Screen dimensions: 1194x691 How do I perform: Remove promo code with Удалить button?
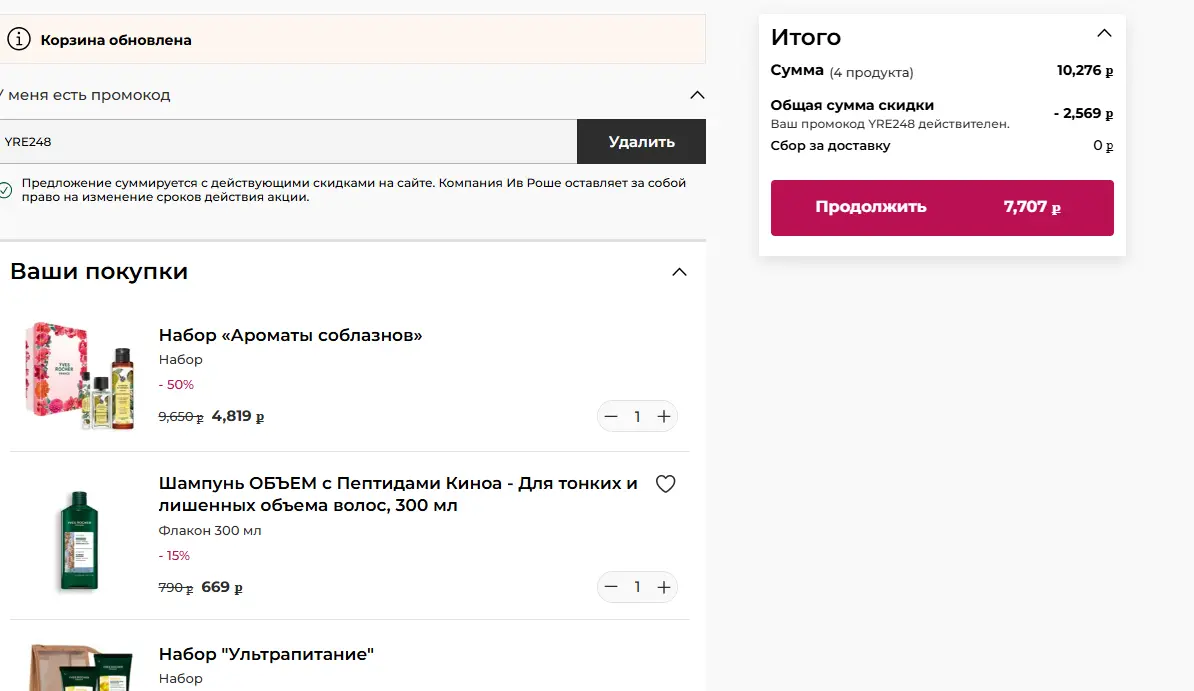coord(641,142)
